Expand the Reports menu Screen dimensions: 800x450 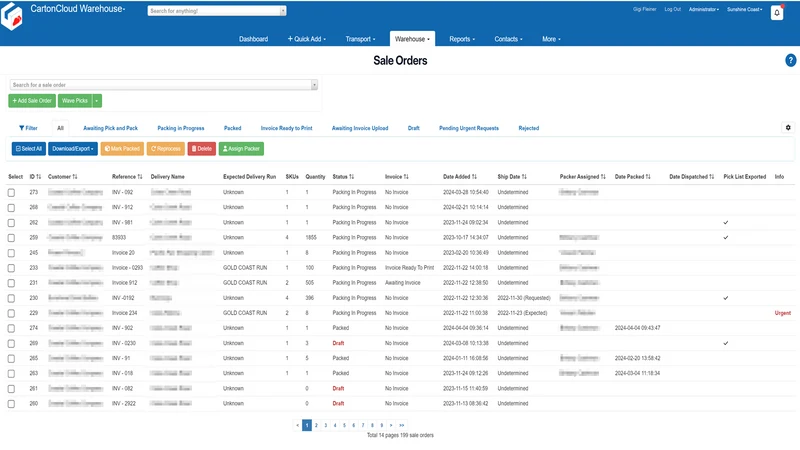(462, 39)
